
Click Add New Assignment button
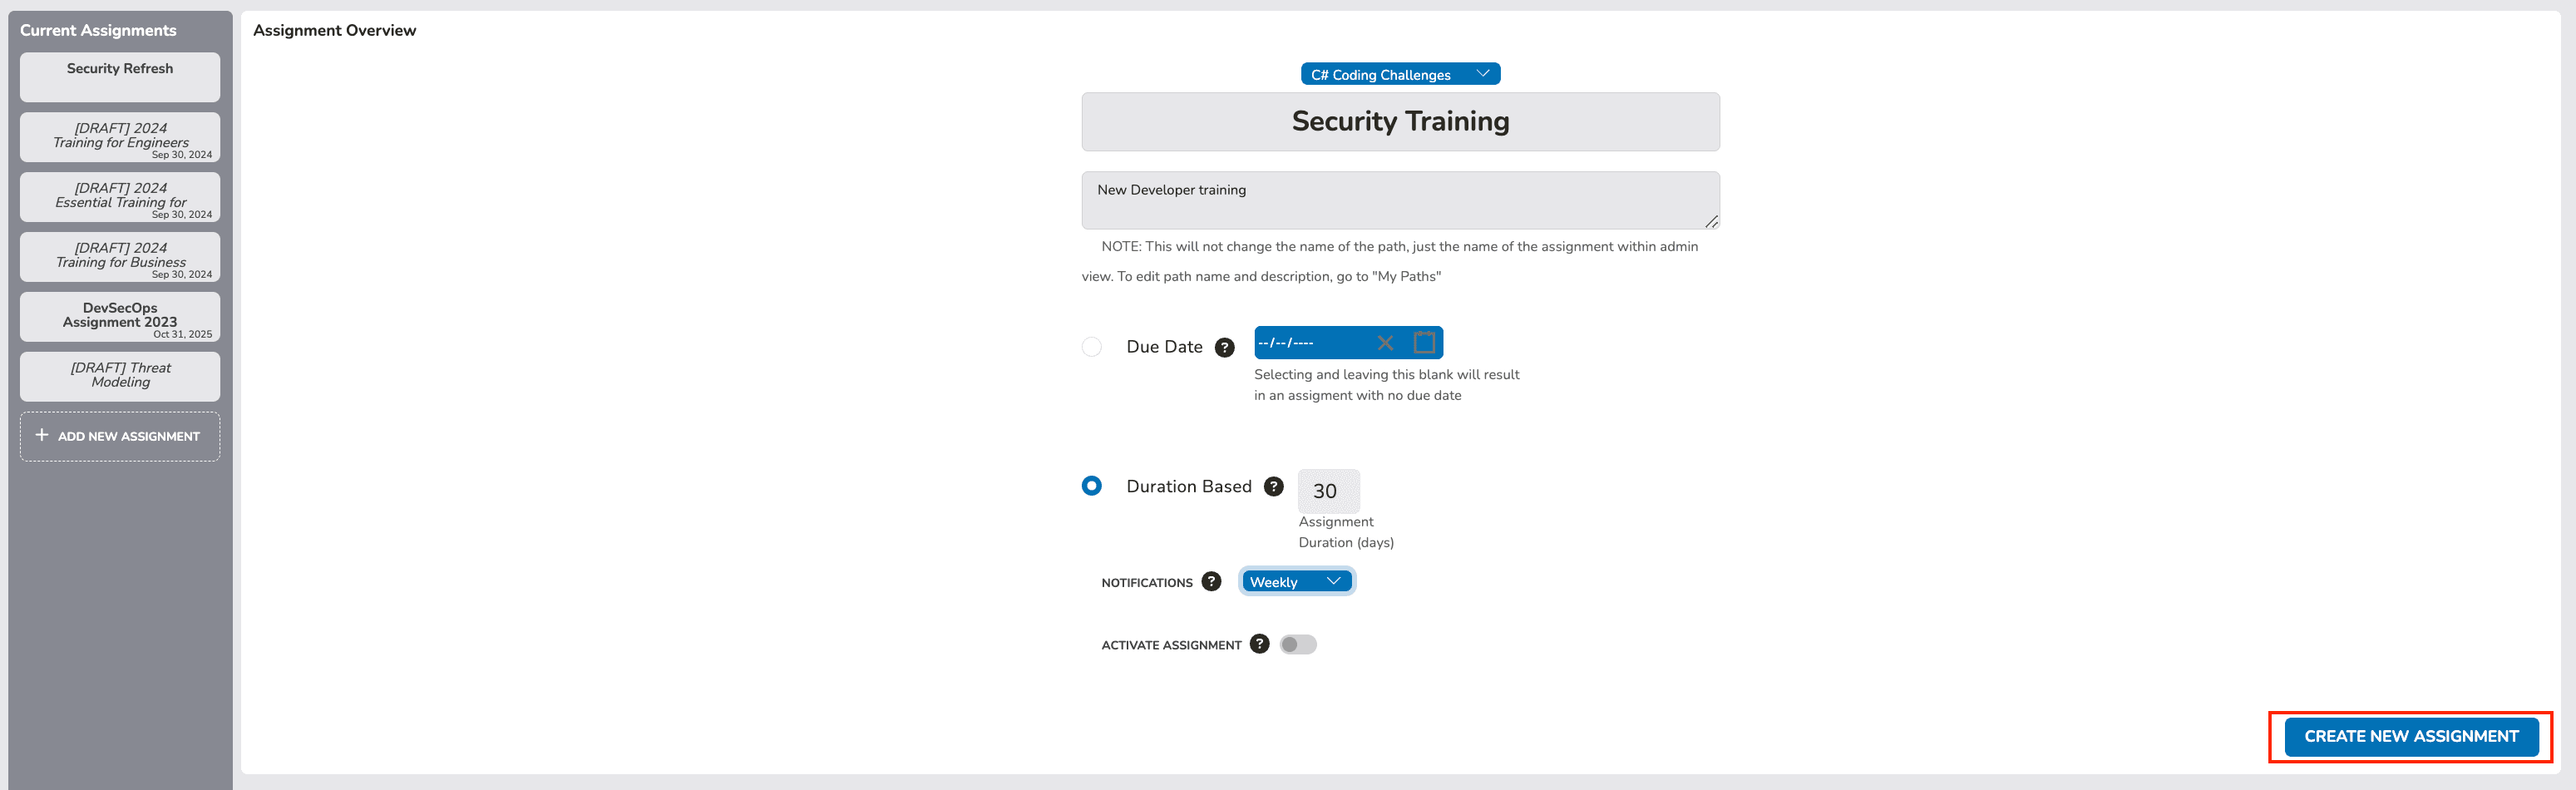(120, 437)
